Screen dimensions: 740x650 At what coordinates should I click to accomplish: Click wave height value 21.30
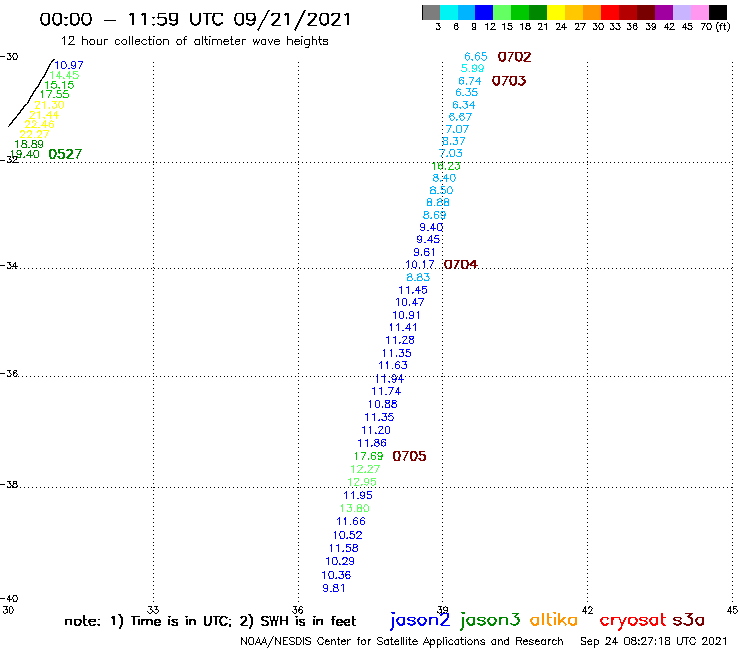tap(50, 105)
